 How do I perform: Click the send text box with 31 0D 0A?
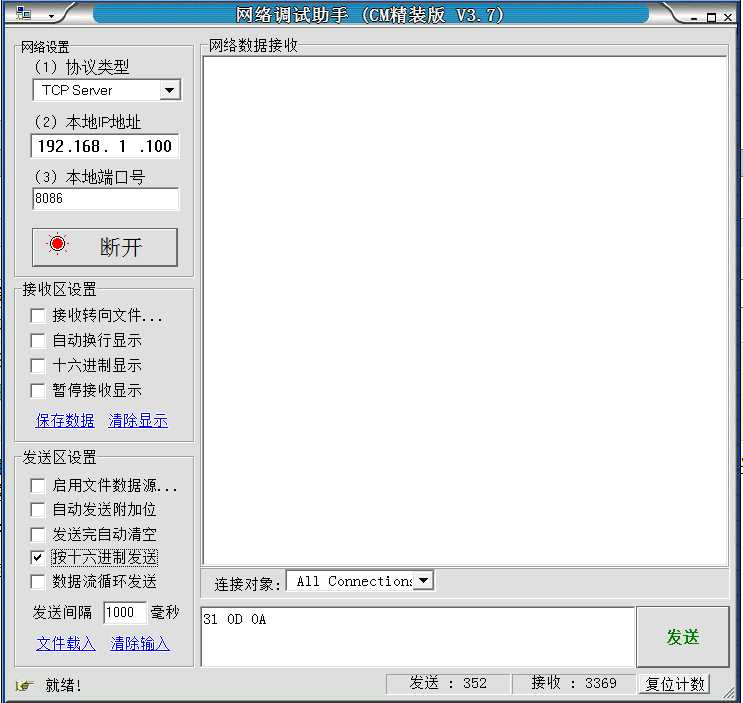(417, 636)
